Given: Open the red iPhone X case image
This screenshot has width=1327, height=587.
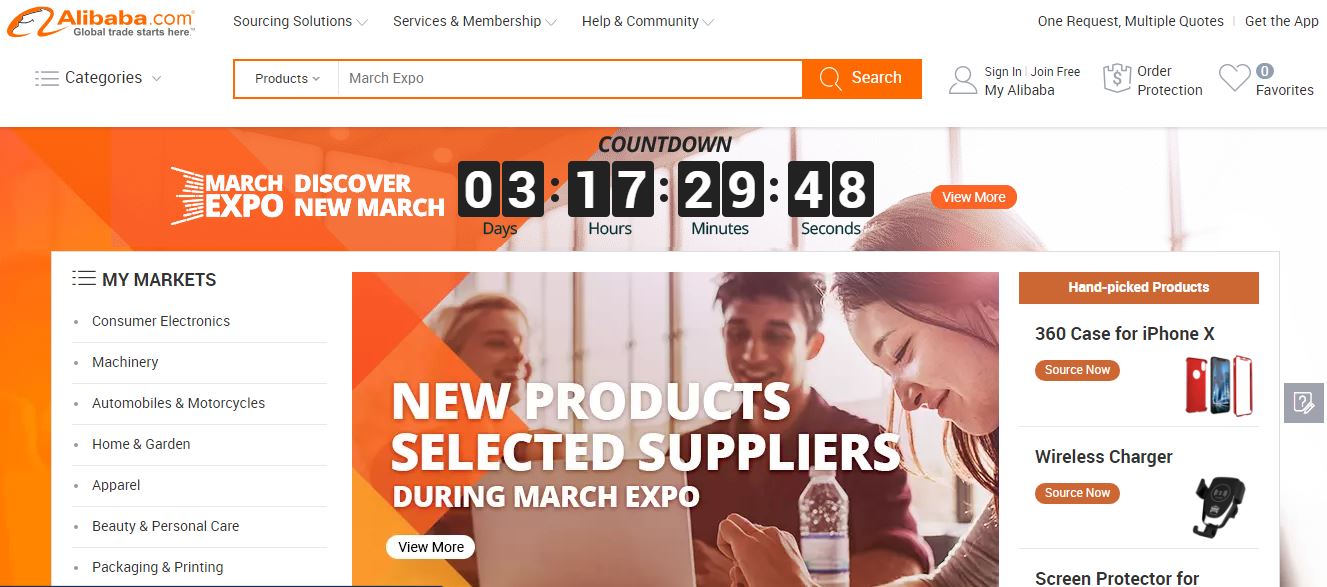Looking at the screenshot, I should (1218, 385).
